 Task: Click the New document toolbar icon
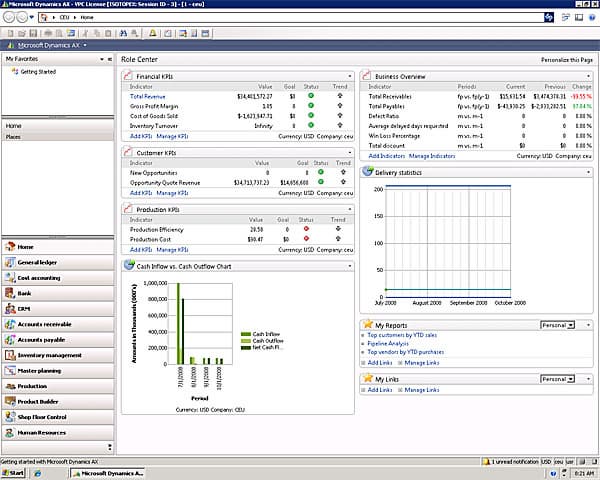click(11, 34)
